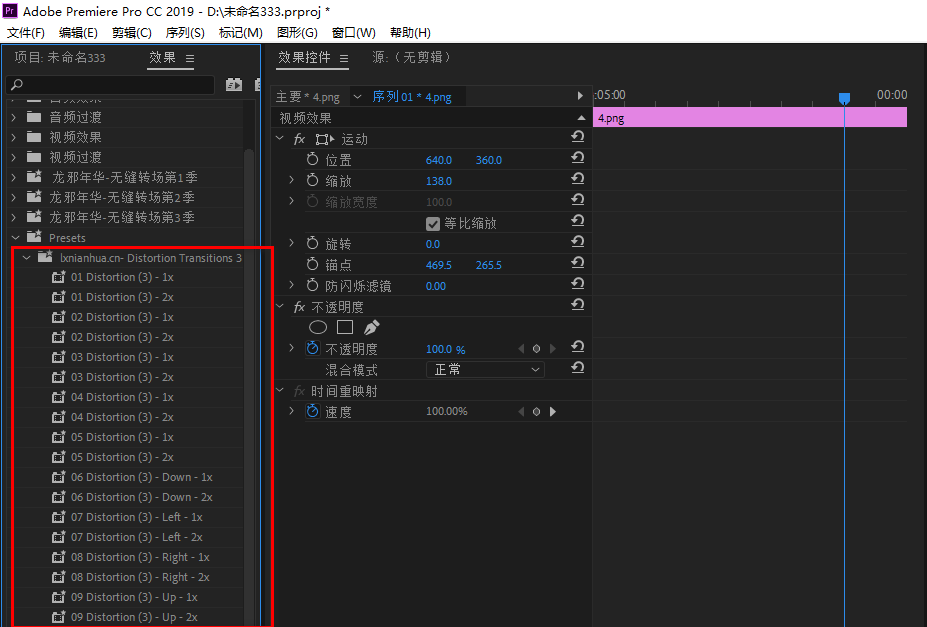This screenshot has height=627, width=927.
Task: Open the 文件(F) menu
Action: [25, 33]
